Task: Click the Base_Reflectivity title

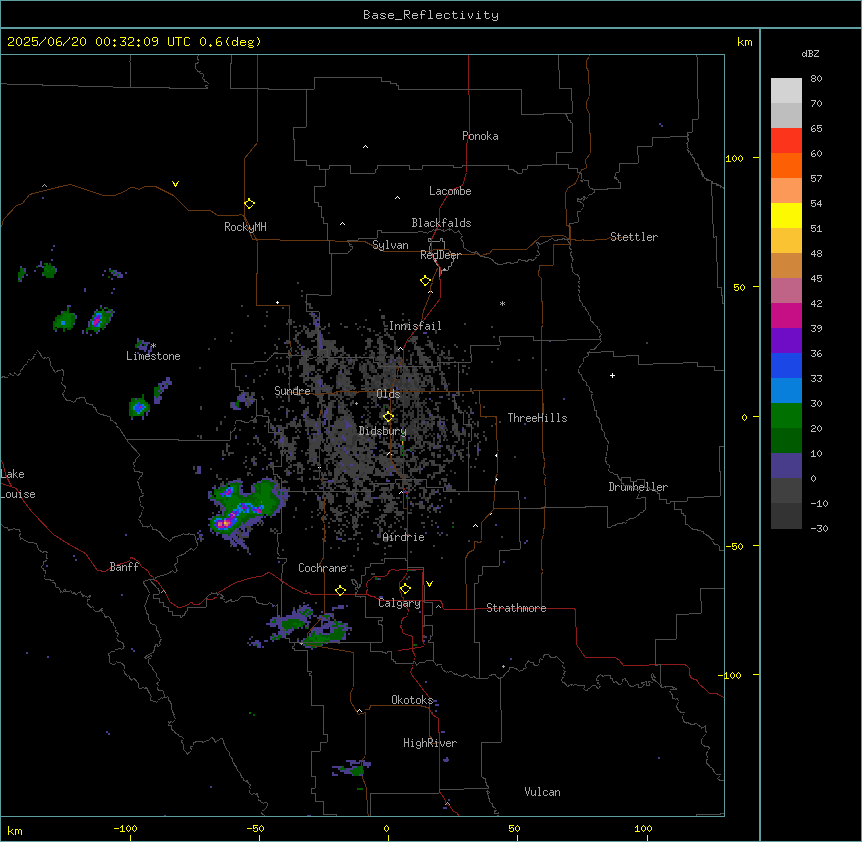Action: pyautogui.click(x=431, y=15)
